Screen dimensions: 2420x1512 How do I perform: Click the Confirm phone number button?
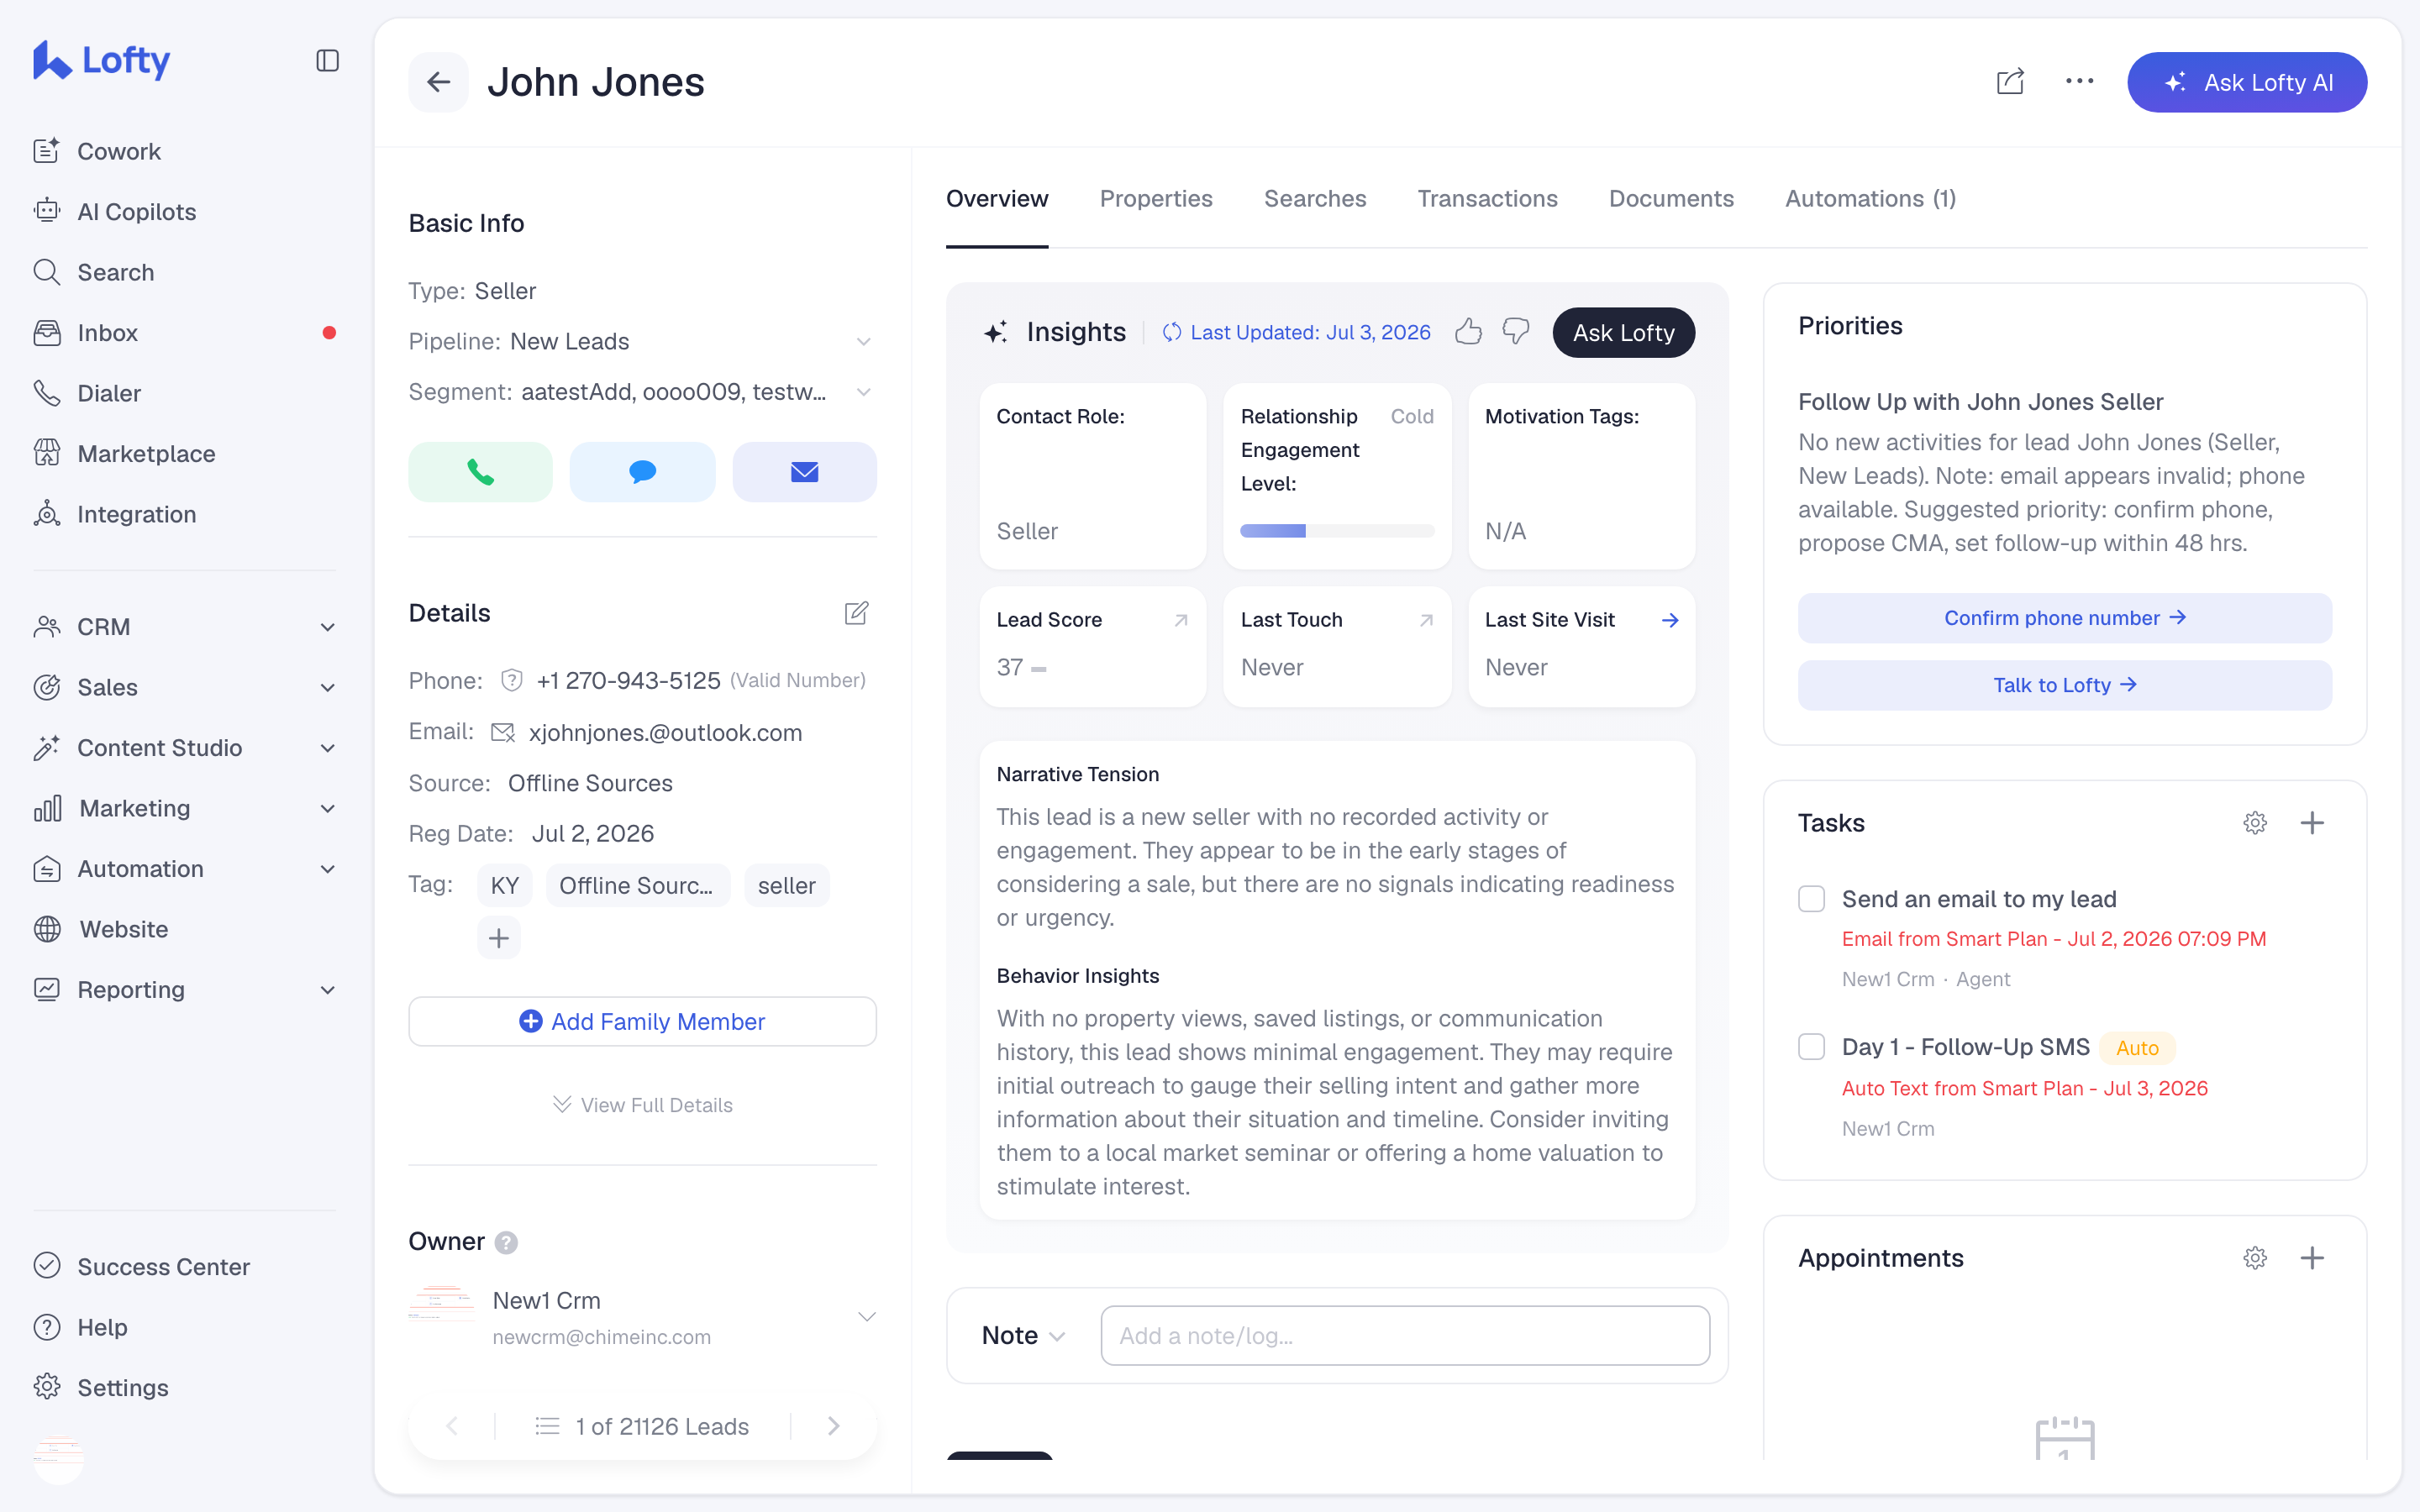pos(2064,618)
